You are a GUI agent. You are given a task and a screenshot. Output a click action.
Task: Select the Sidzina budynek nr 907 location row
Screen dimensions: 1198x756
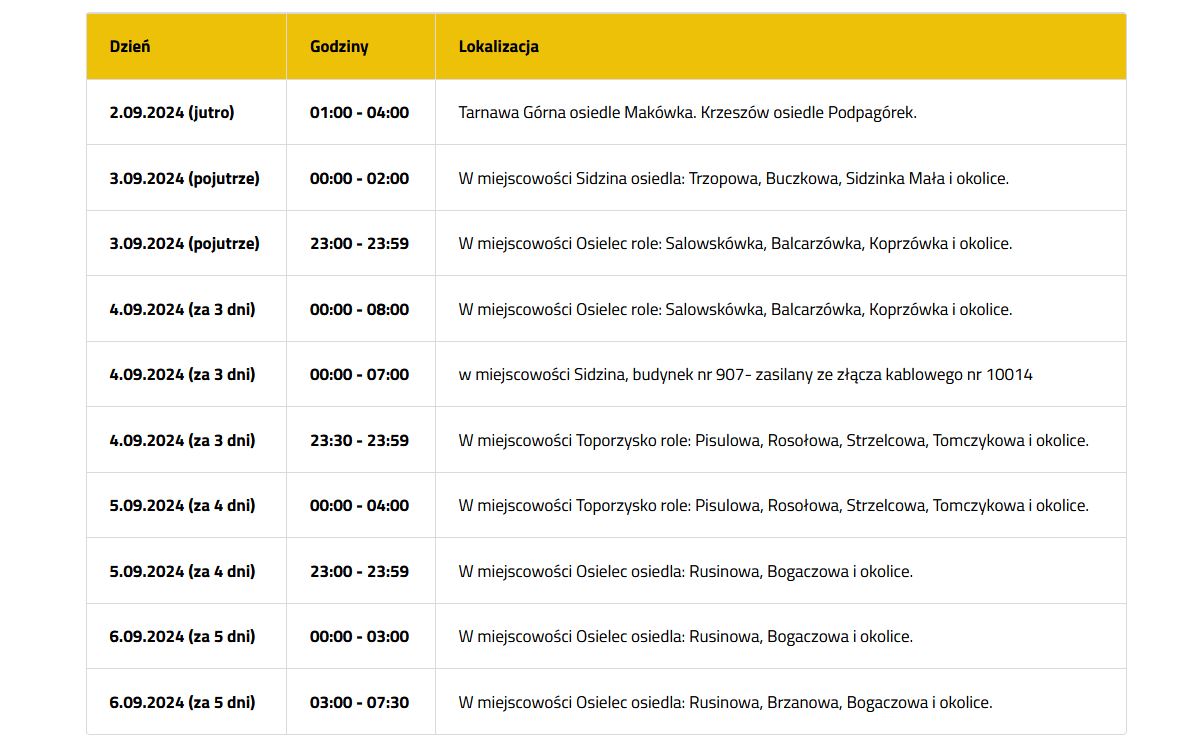(745, 375)
